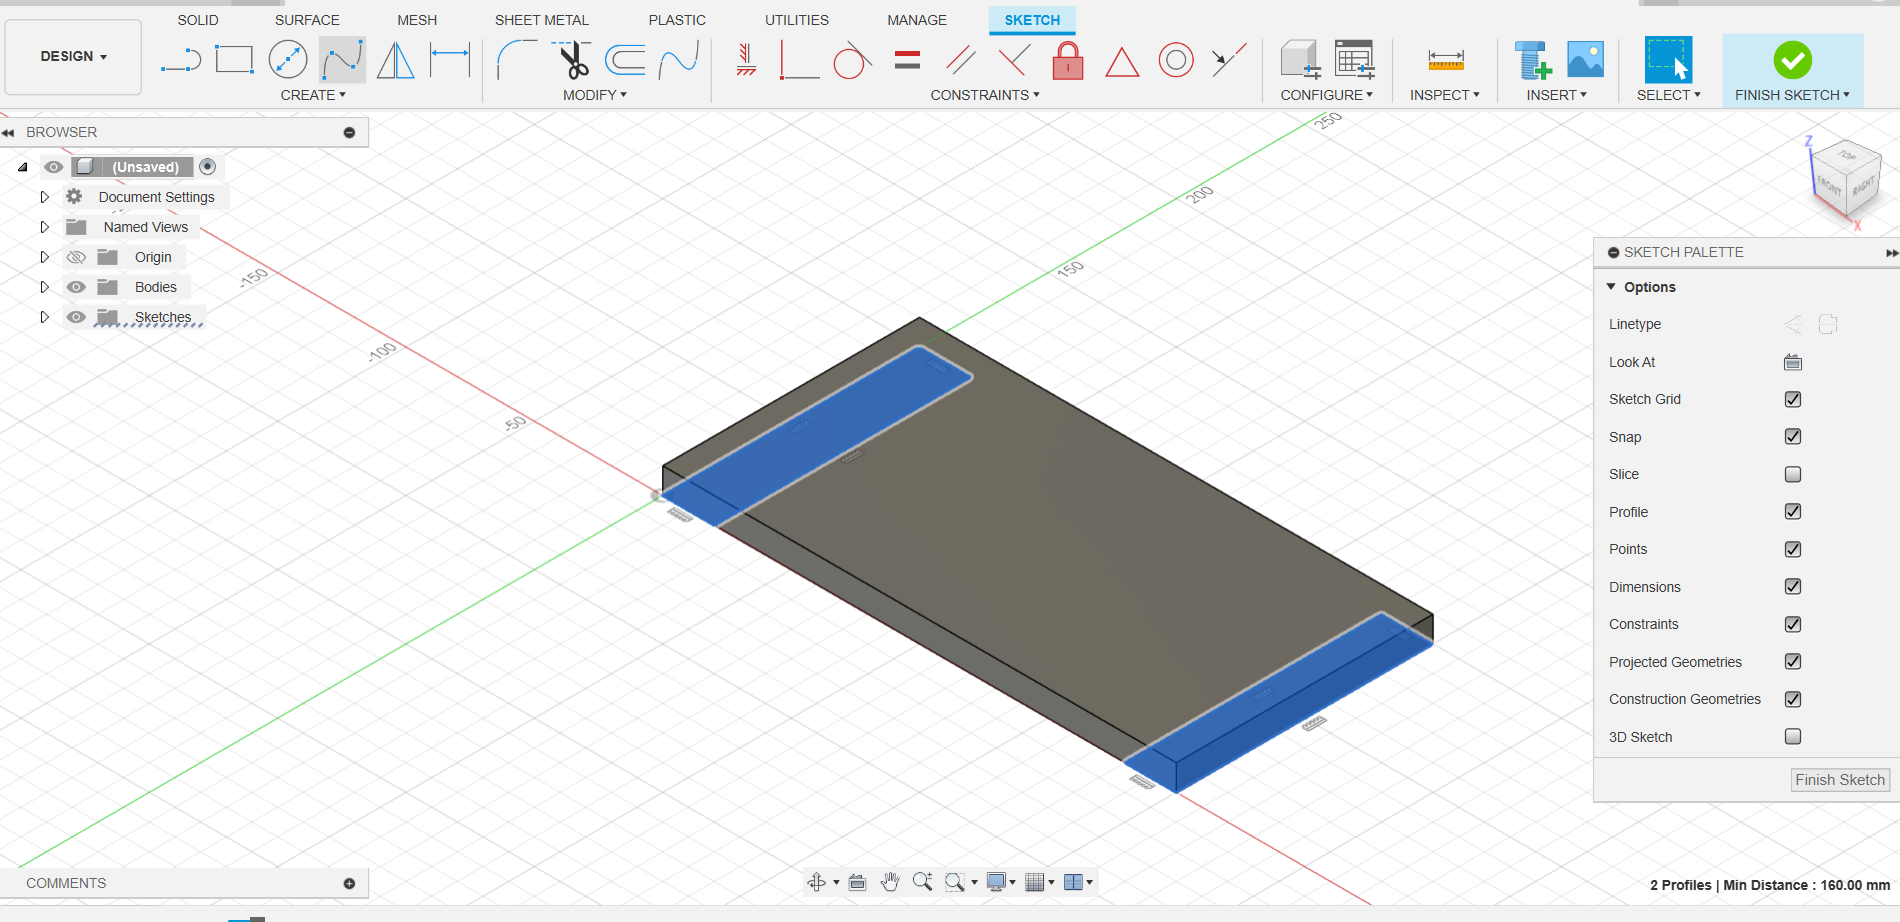Image resolution: width=1900 pixels, height=922 pixels.
Task: Switch to the PLASTIC tab
Action: click(677, 20)
